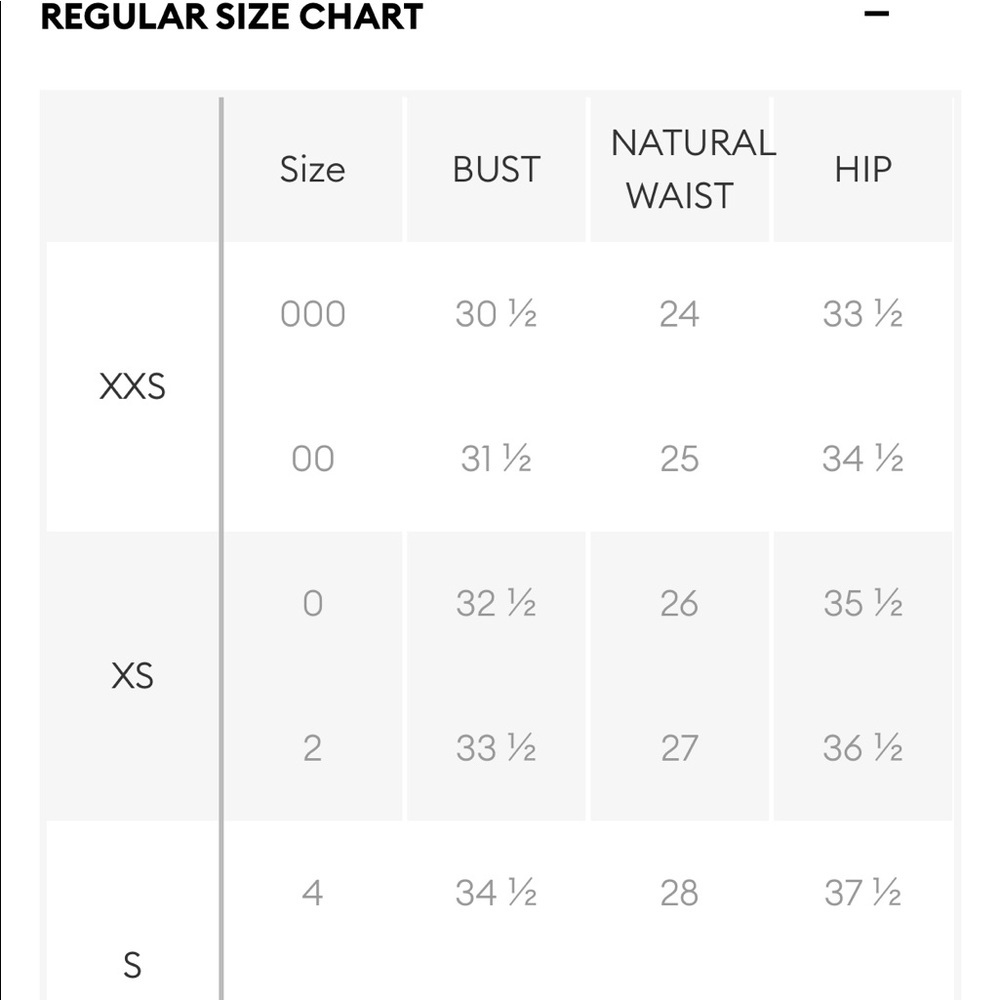Click the Regular Size Chart heading
Image resolution: width=1000 pixels, height=1000 pixels.
pos(232,16)
